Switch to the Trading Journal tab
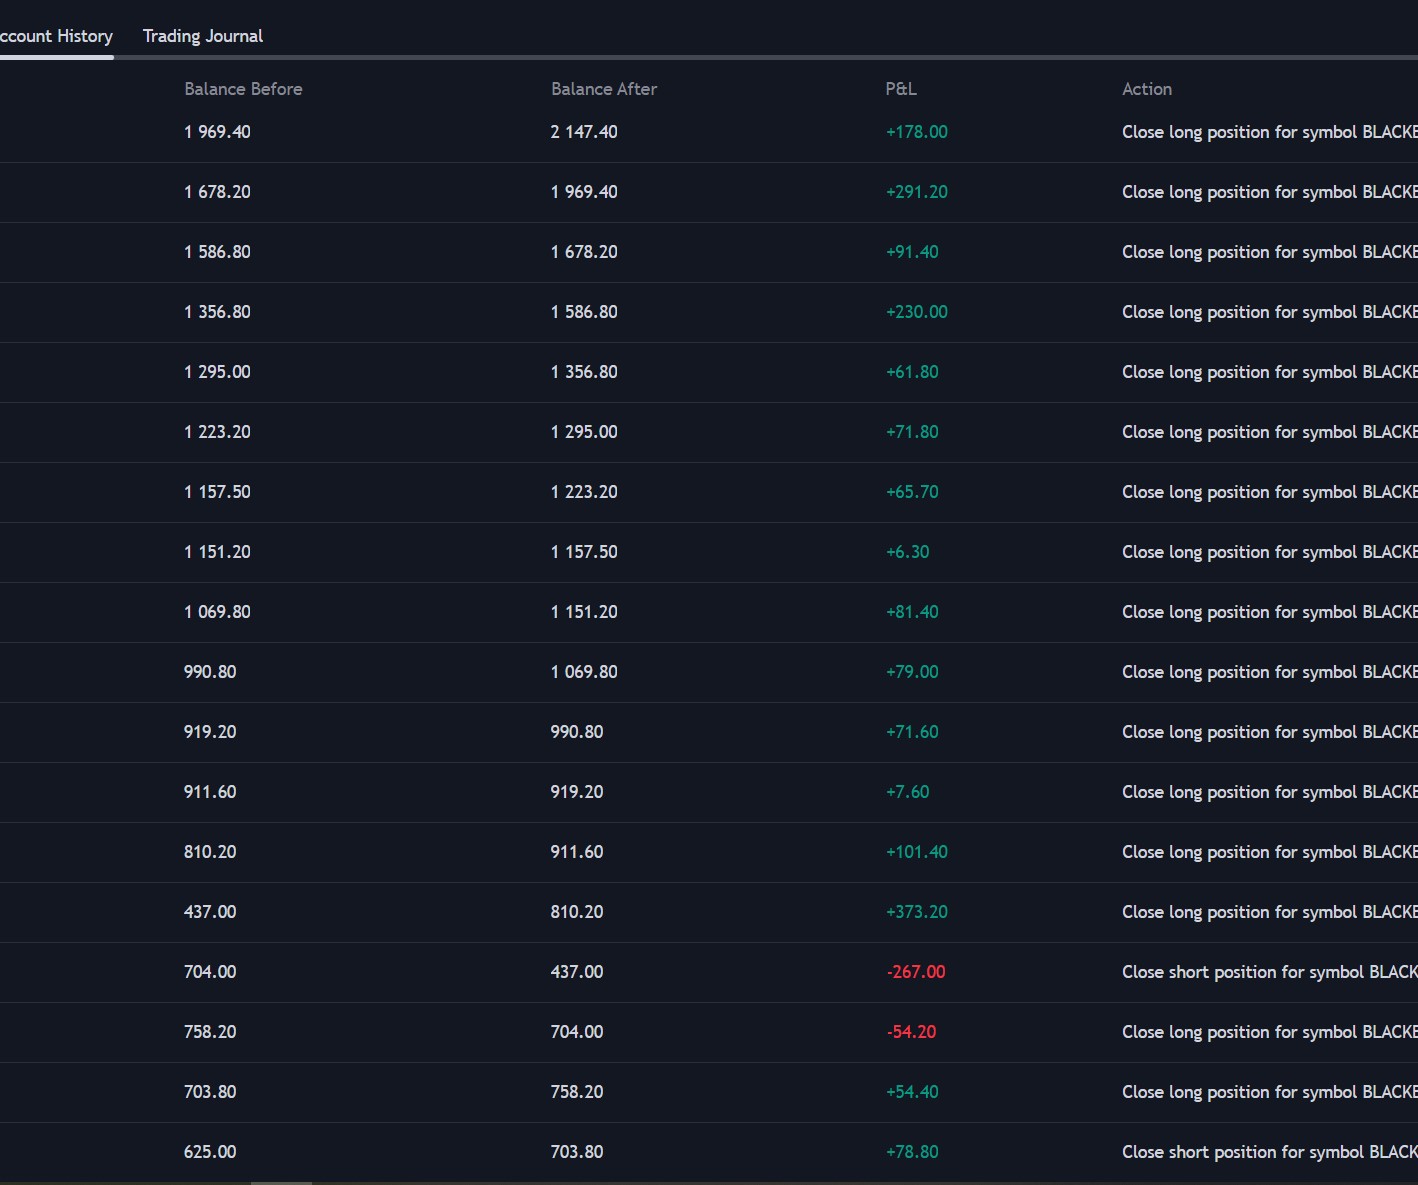1418x1185 pixels. click(x=202, y=36)
